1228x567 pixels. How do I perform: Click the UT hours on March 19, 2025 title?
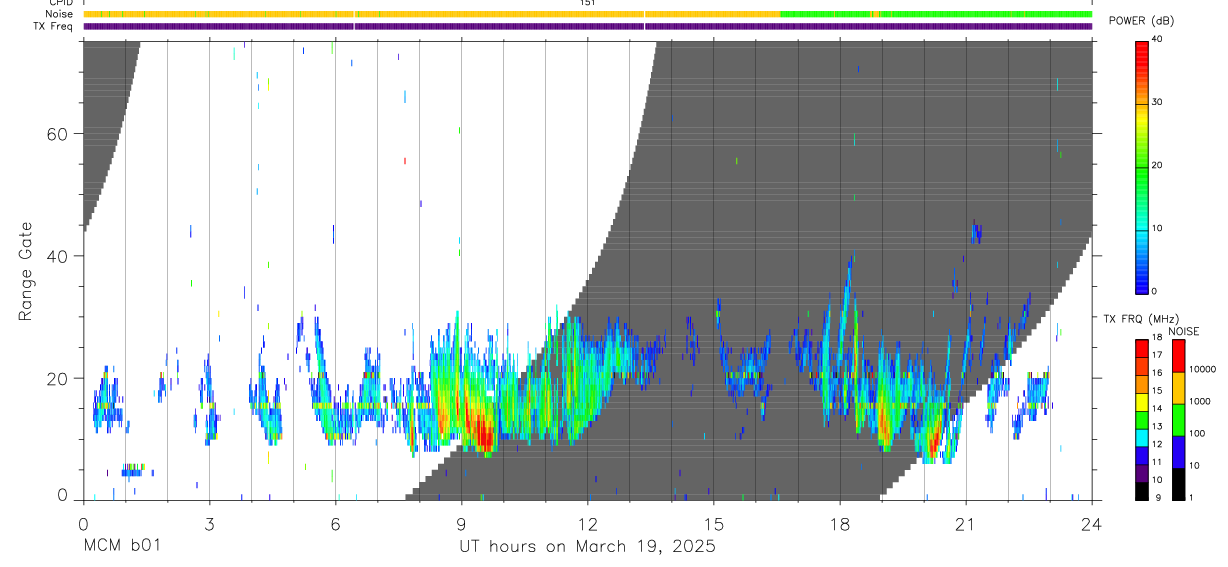coord(587,546)
